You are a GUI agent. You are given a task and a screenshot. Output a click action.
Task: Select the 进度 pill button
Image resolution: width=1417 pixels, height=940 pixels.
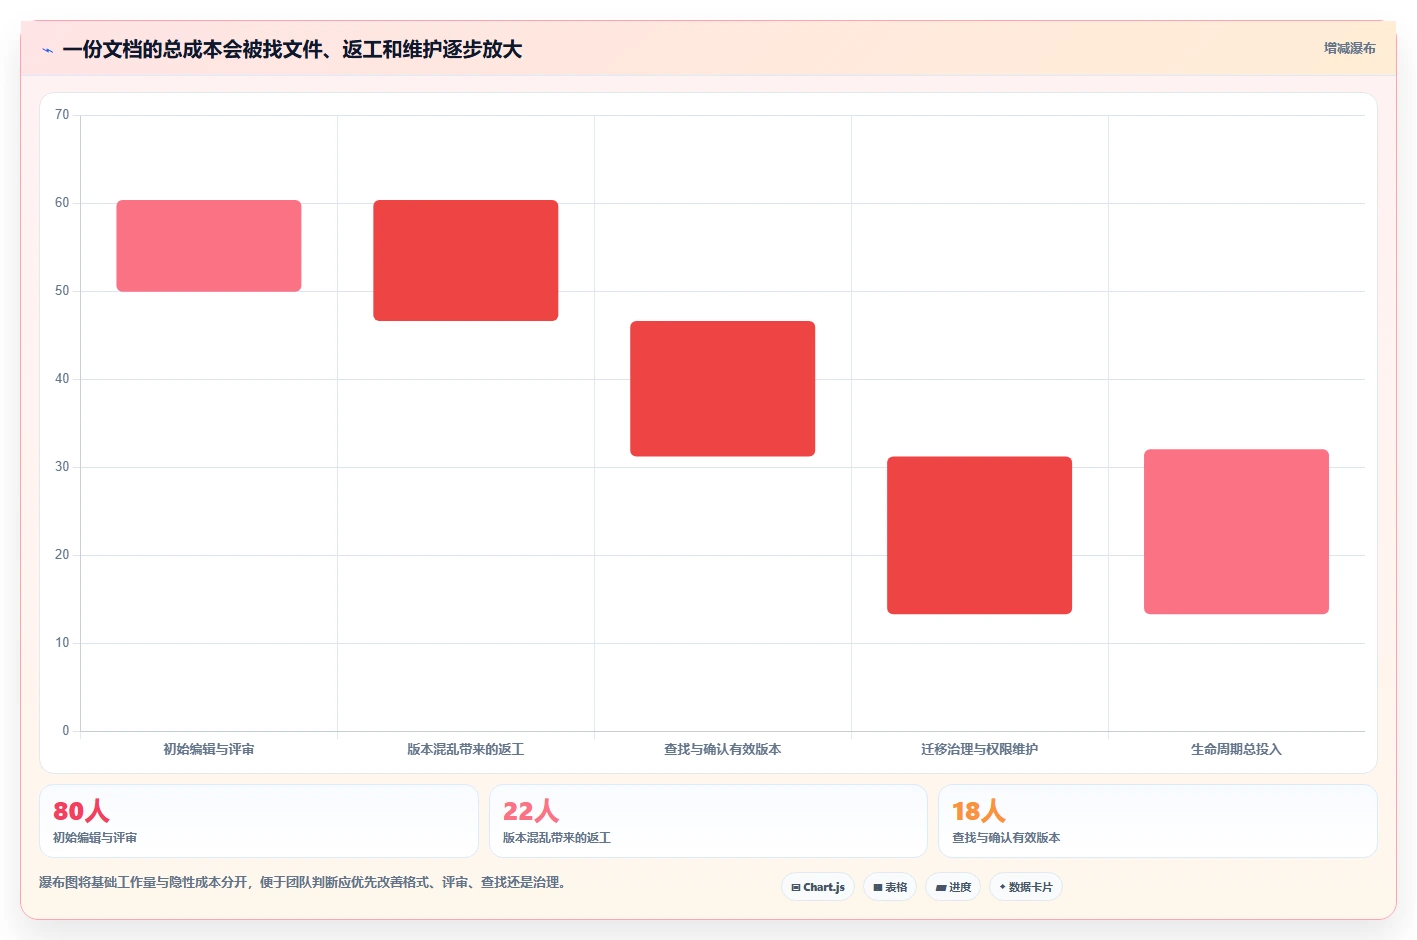click(x=953, y=887)
